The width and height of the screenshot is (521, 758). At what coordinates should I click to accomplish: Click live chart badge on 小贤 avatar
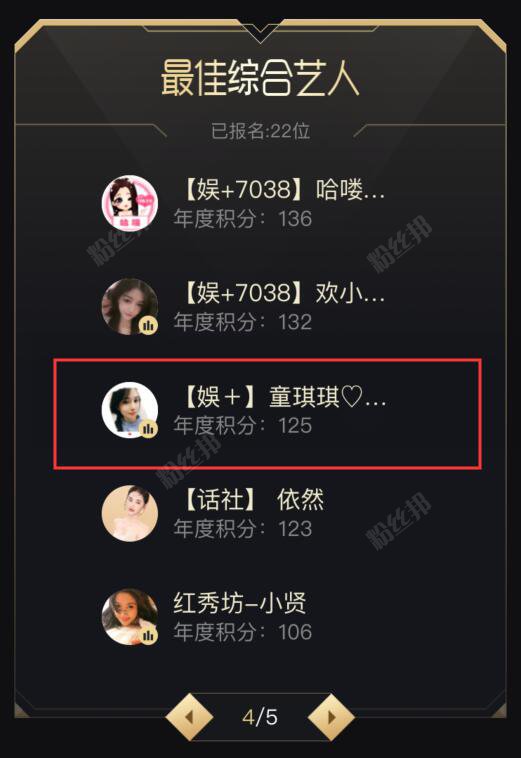point(148,635)
